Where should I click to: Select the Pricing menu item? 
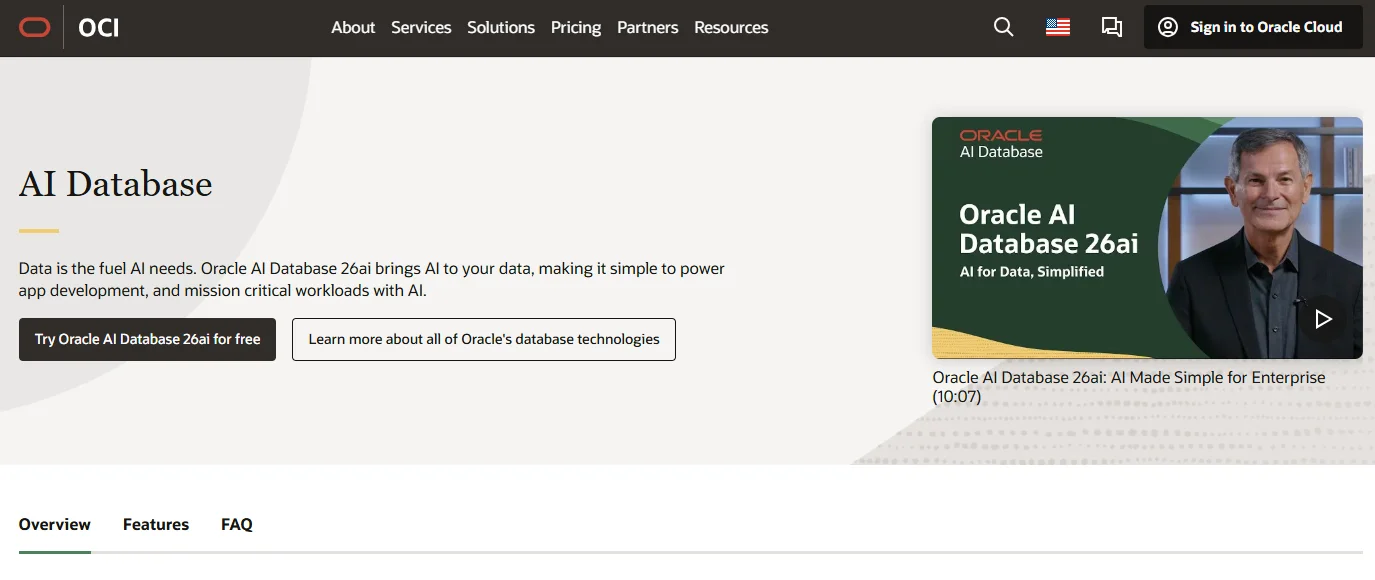click(x=576, y=27)
